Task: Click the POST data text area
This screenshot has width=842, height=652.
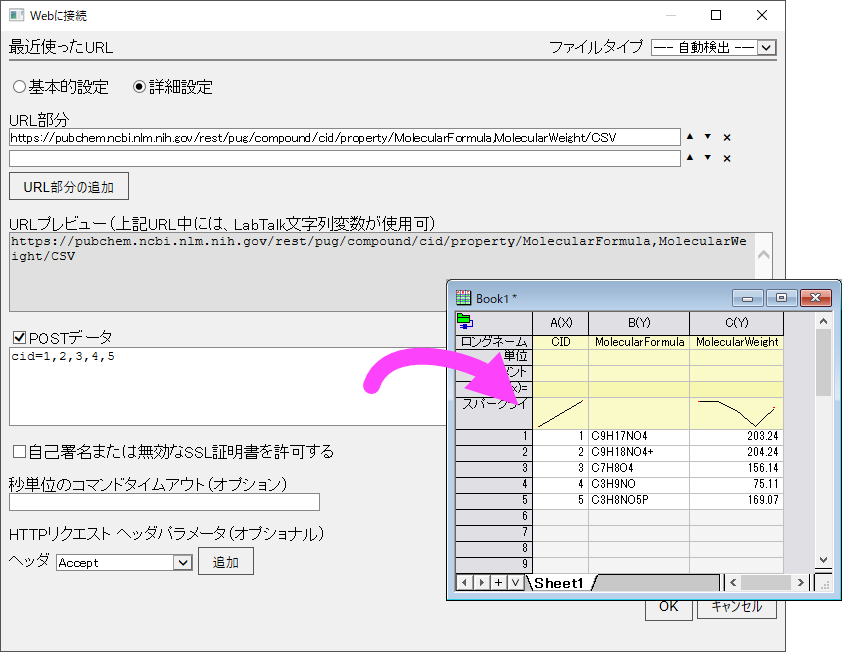Action: [228, 387]
